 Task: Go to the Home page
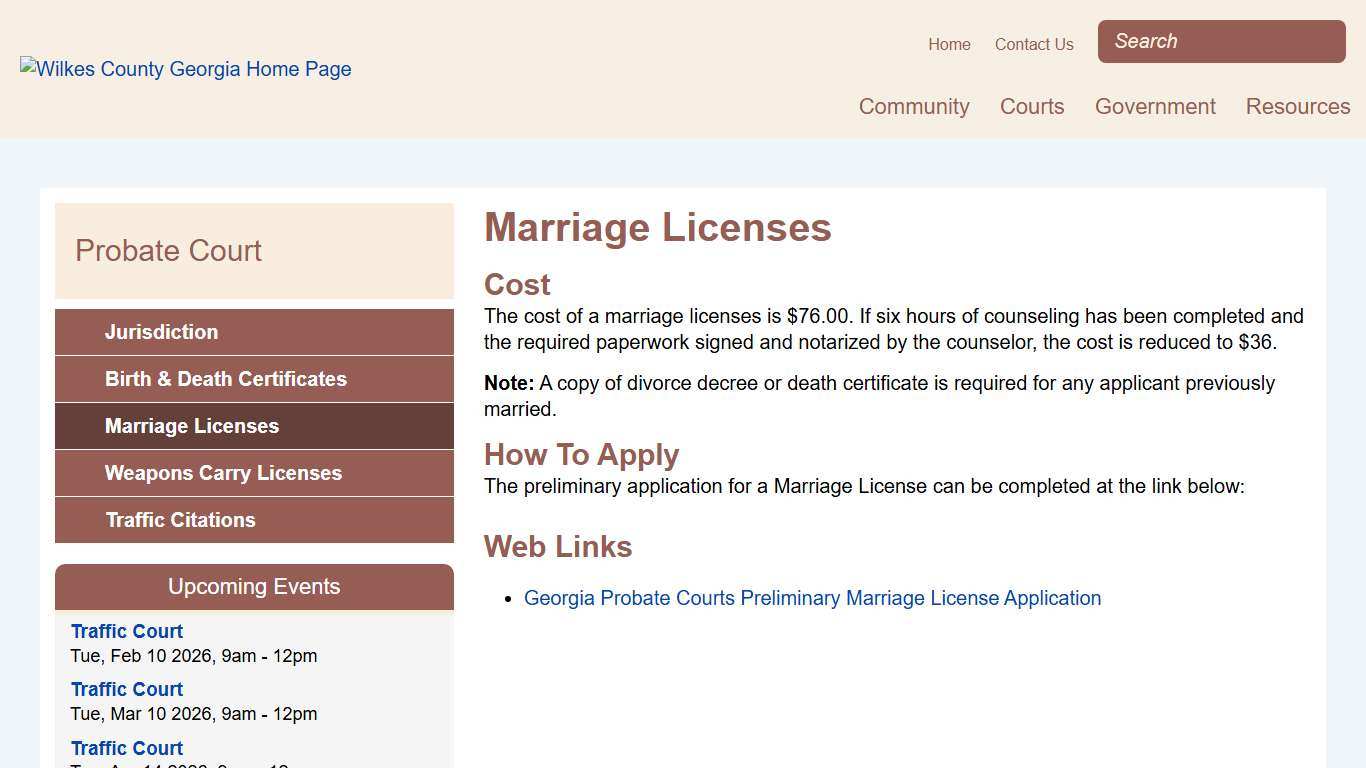[949, 44]
